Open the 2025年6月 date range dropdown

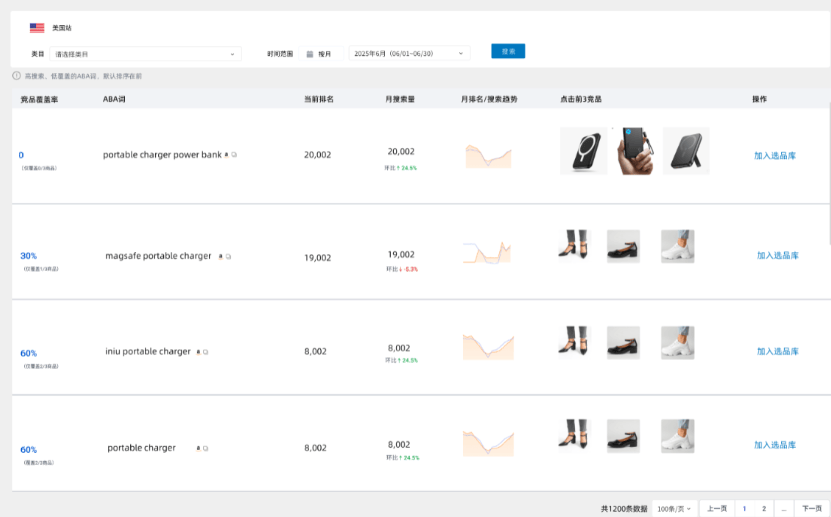tap(408, 54)
